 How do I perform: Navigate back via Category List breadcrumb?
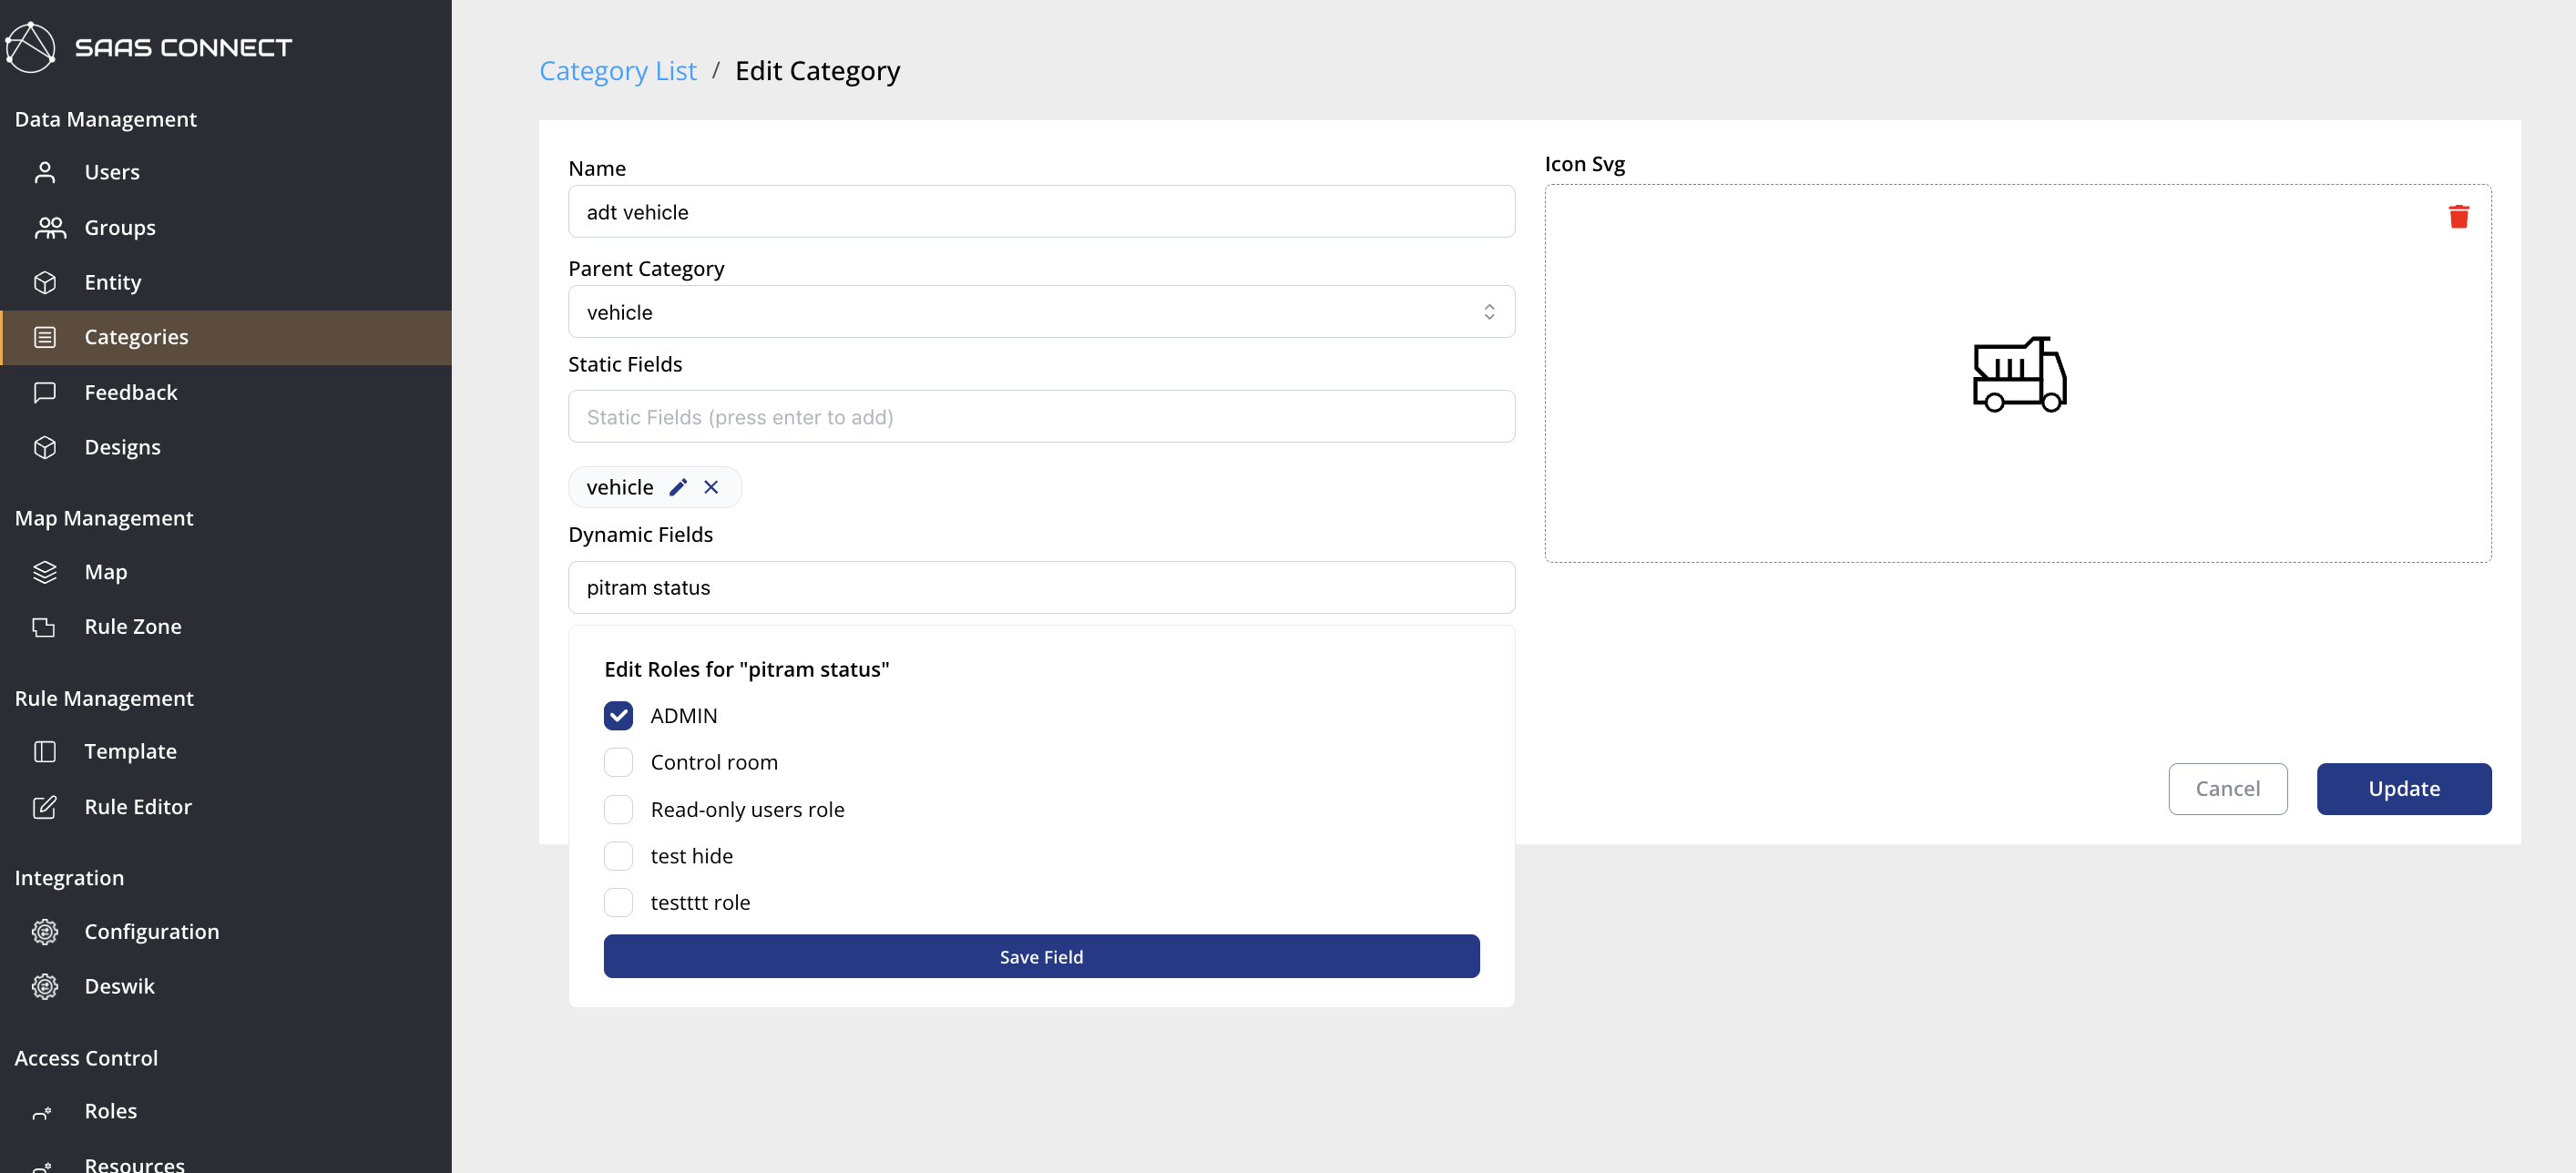(x=617, y=70)
